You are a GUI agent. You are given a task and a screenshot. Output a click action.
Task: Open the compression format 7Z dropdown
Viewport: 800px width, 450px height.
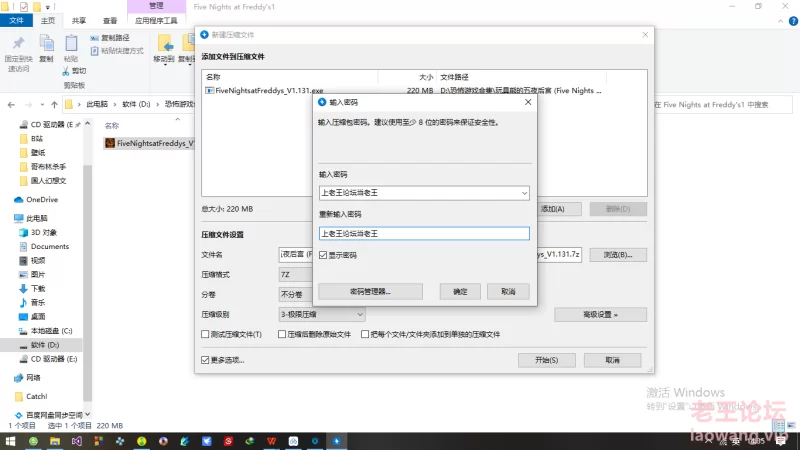click(296, 274)
